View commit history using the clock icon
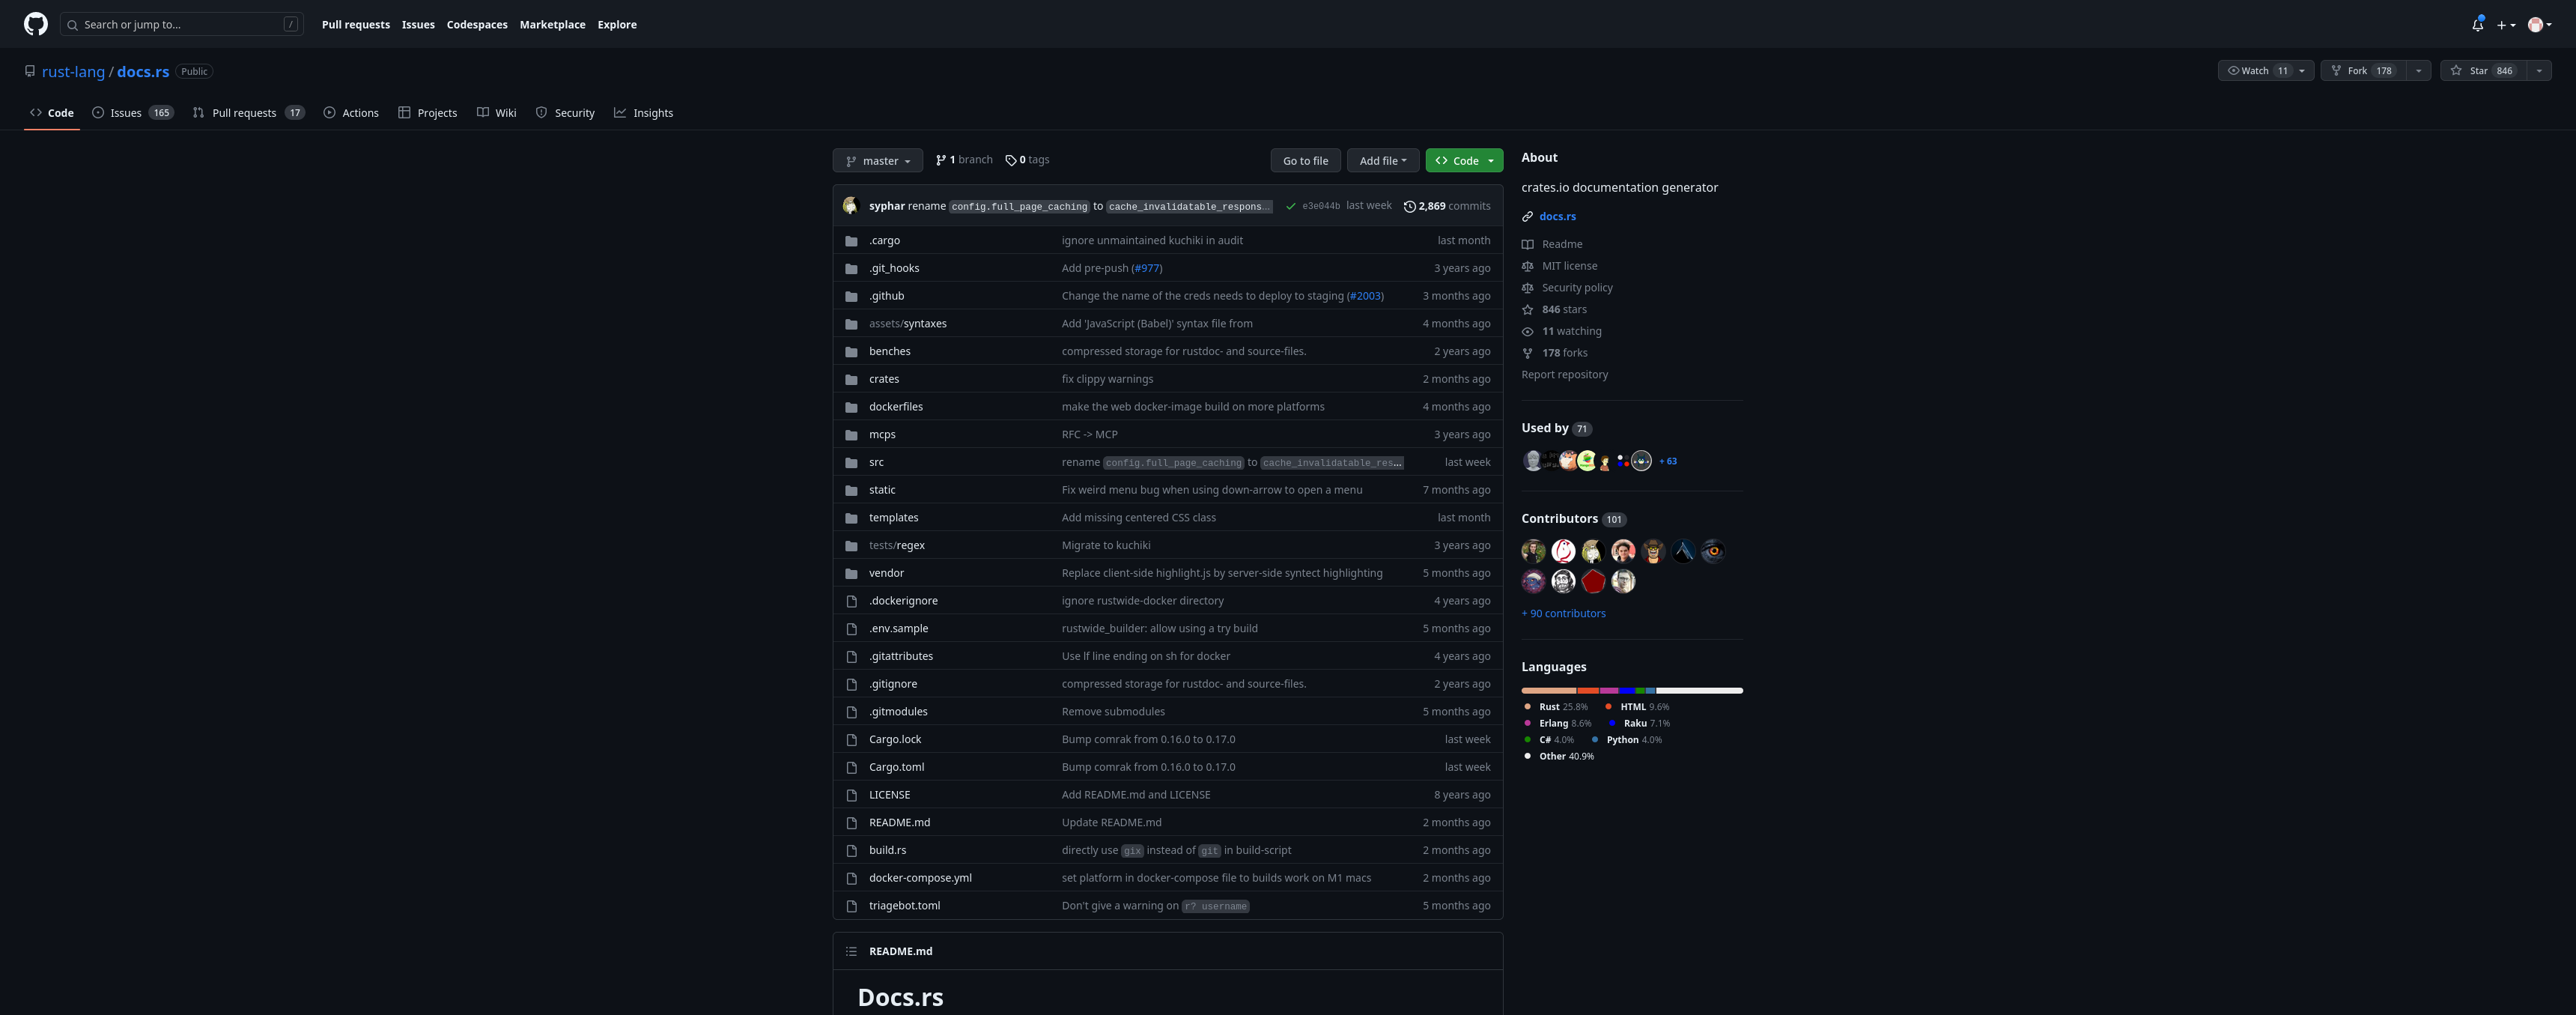This screenshot has height=1015, width=2576. pyautogui.click(x=1410, y=206)
